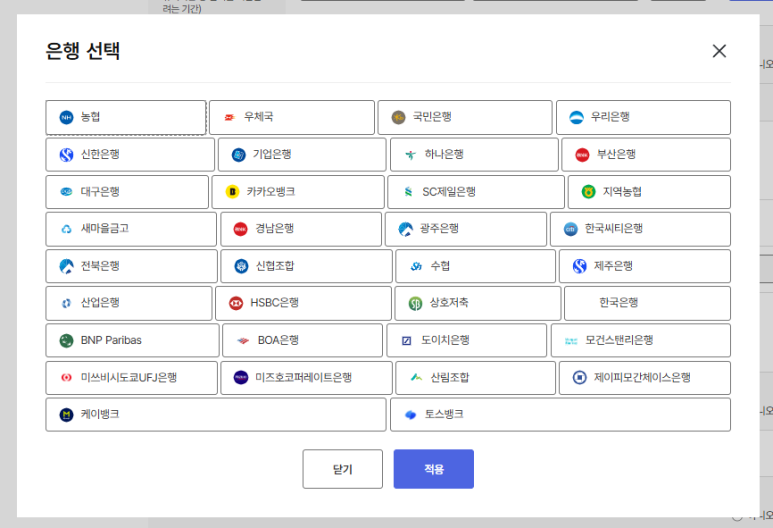Click the green SB logo of 상호저축
Viewport: 773px width, 528px height.
pyautogui.click(x=415, y=303)
